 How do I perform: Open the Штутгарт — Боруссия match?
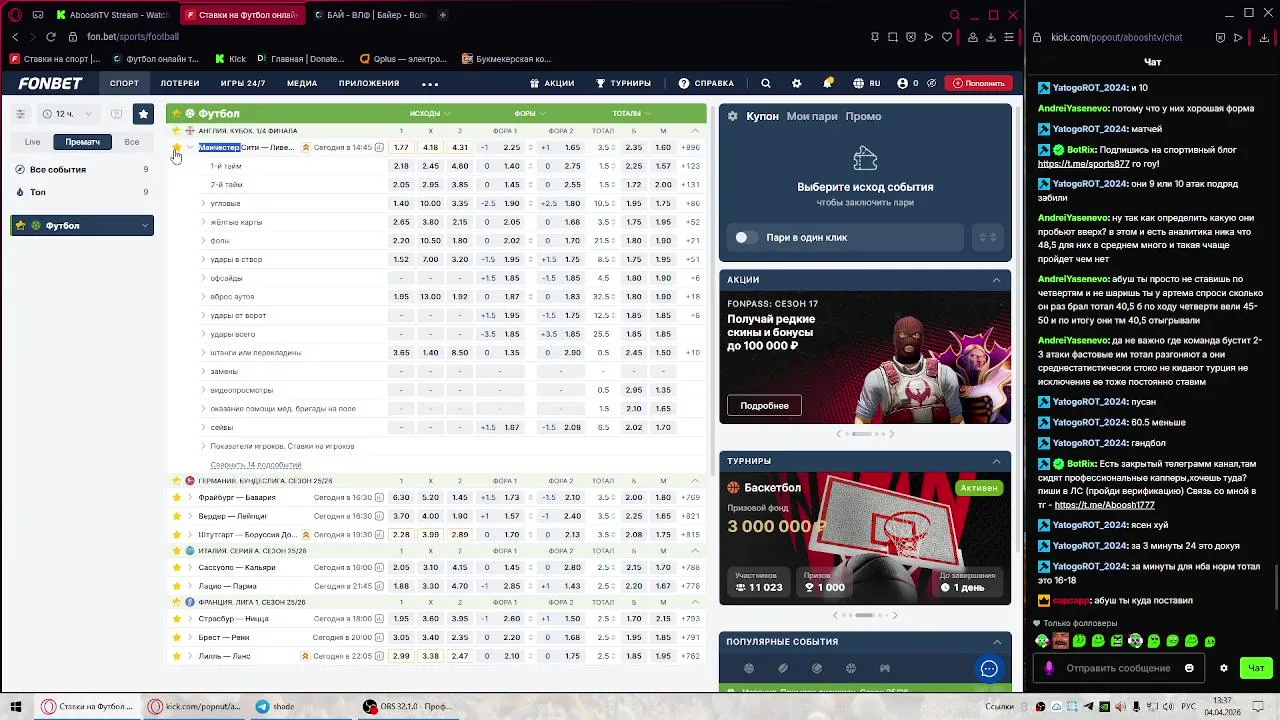[247, 535]
